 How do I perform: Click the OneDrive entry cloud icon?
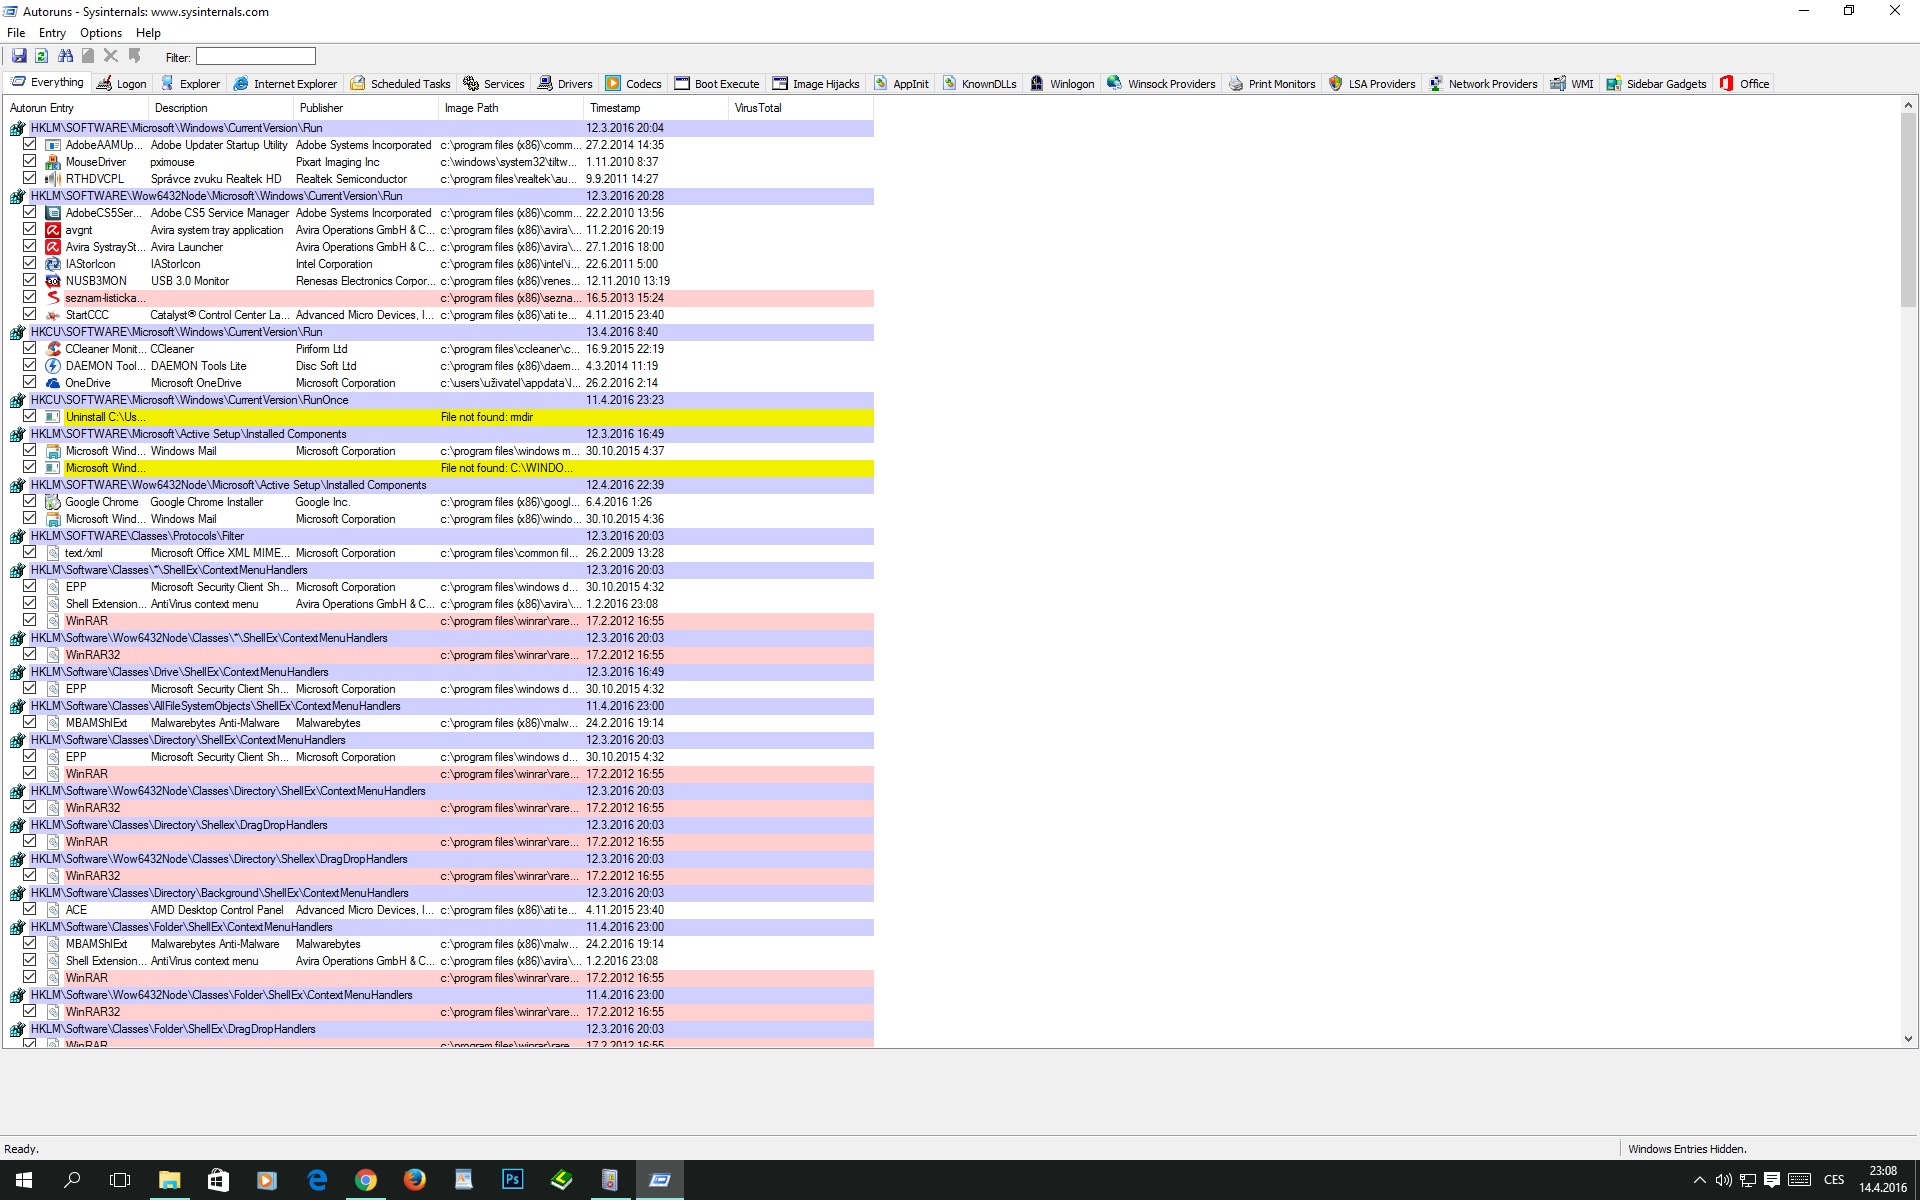tap(53, 383)
